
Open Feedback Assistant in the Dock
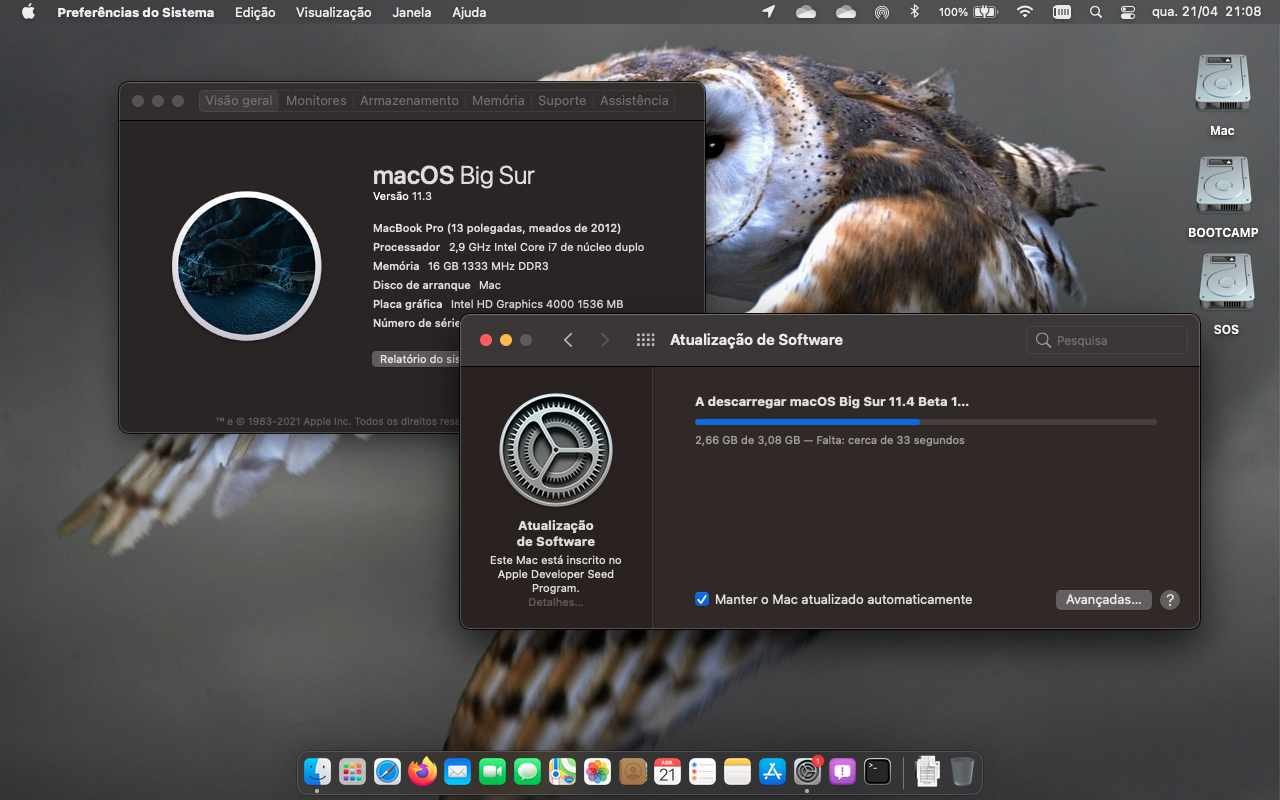[x=842, y=771]
